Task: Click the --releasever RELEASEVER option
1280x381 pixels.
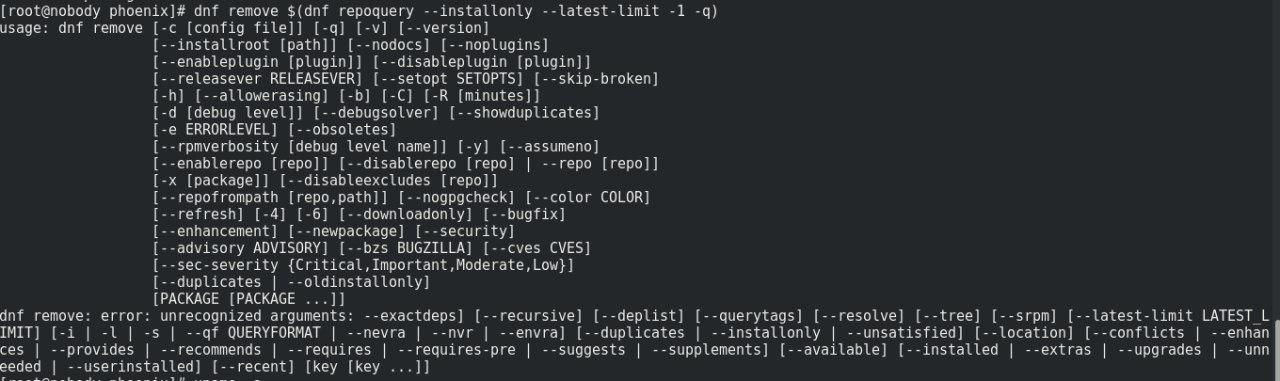Action: click(258, 80)
